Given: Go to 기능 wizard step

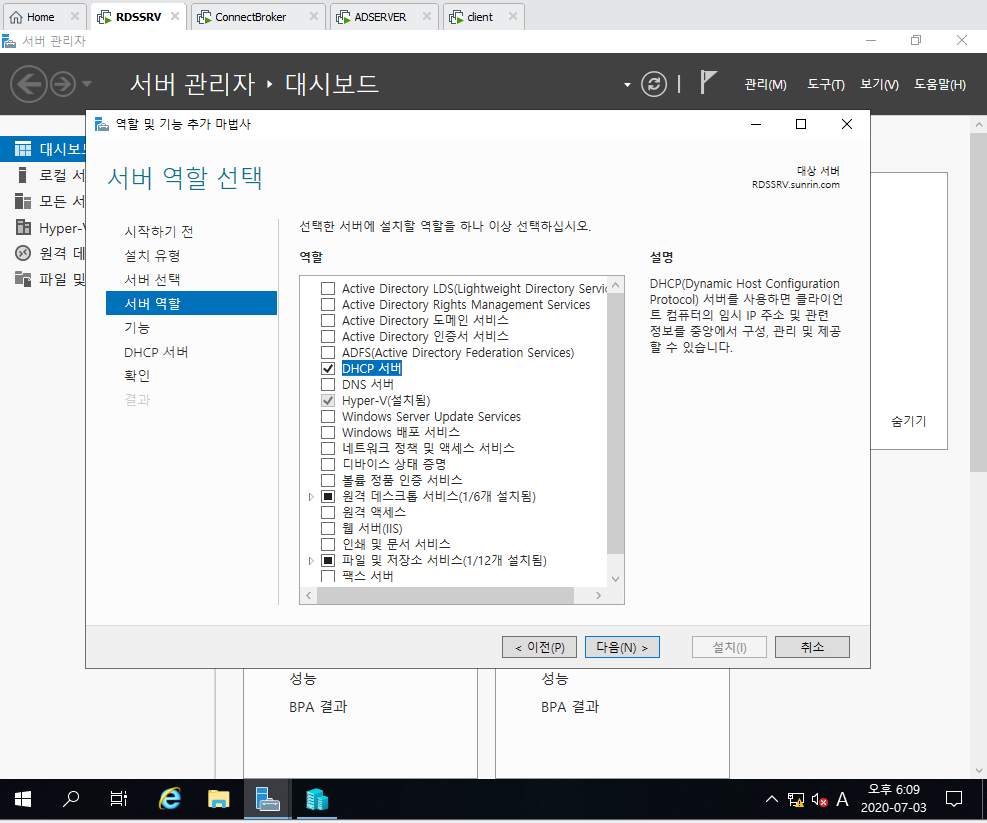Looking at the screenshot, I should point(137,327).
